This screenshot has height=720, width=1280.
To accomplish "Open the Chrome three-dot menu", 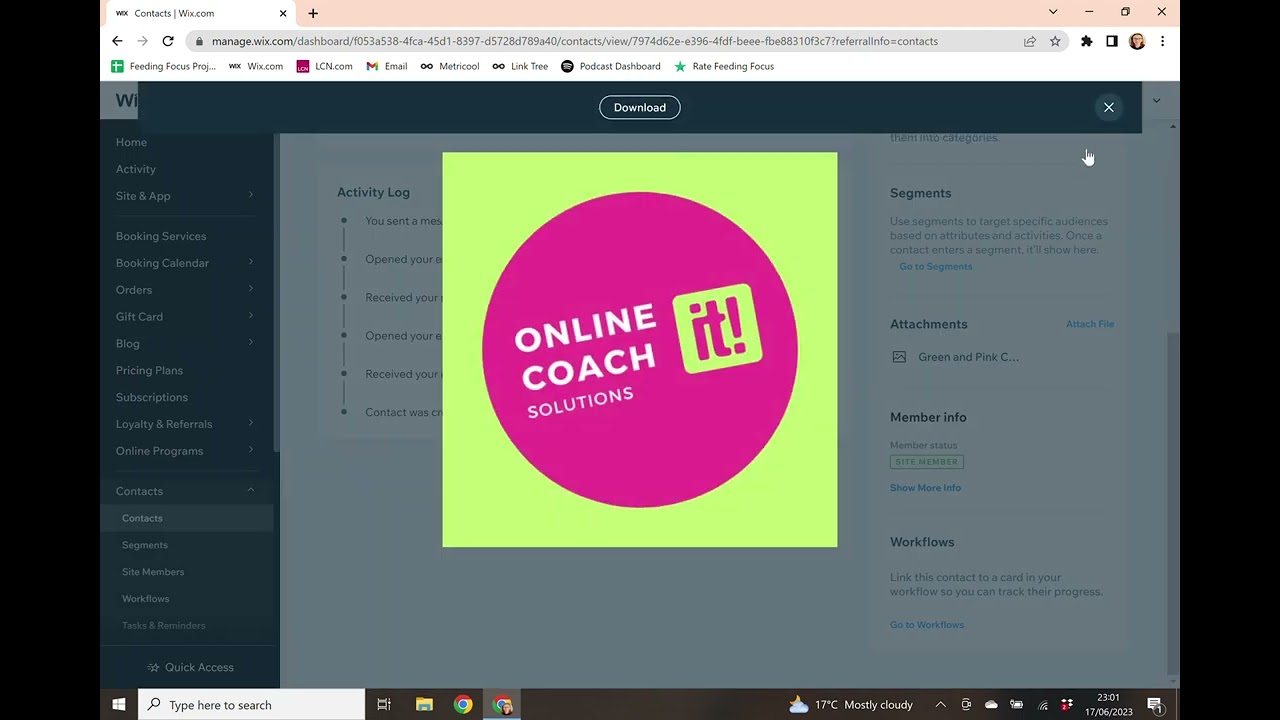I will pos(1162,41).
